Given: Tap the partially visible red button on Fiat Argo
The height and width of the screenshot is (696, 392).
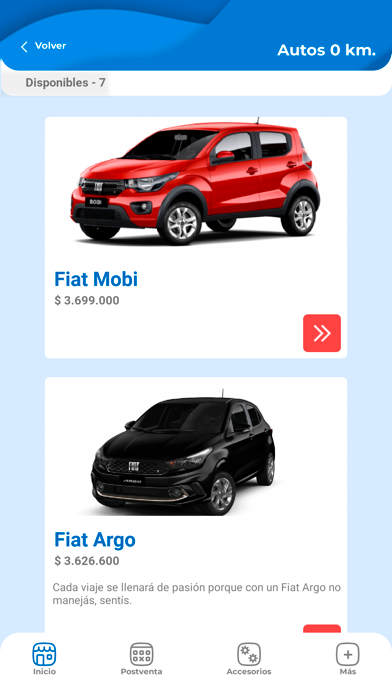Looking at the screenshot, I should (322, 629).
